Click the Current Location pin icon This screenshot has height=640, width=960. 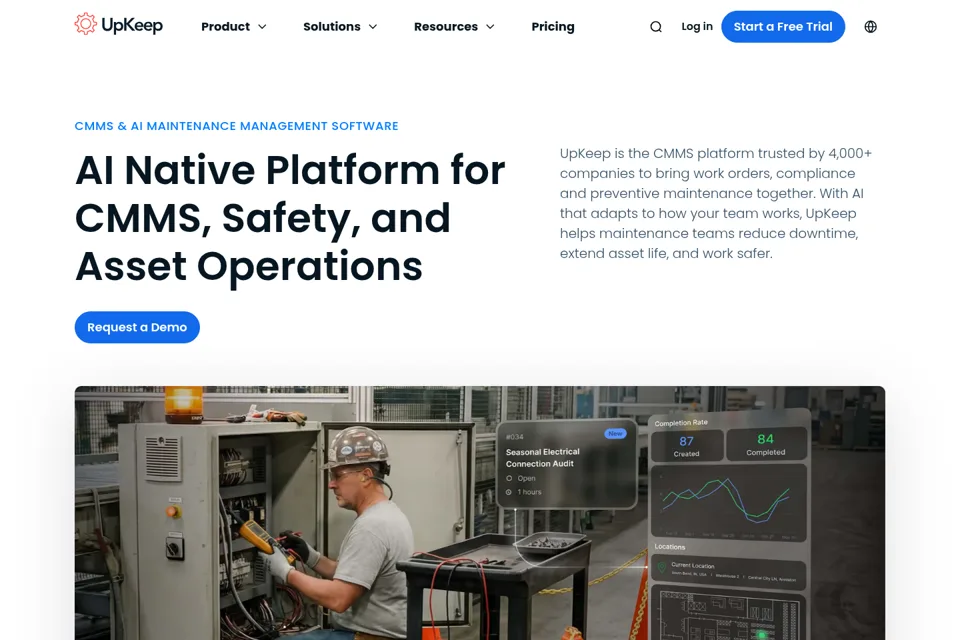[661, 568]
